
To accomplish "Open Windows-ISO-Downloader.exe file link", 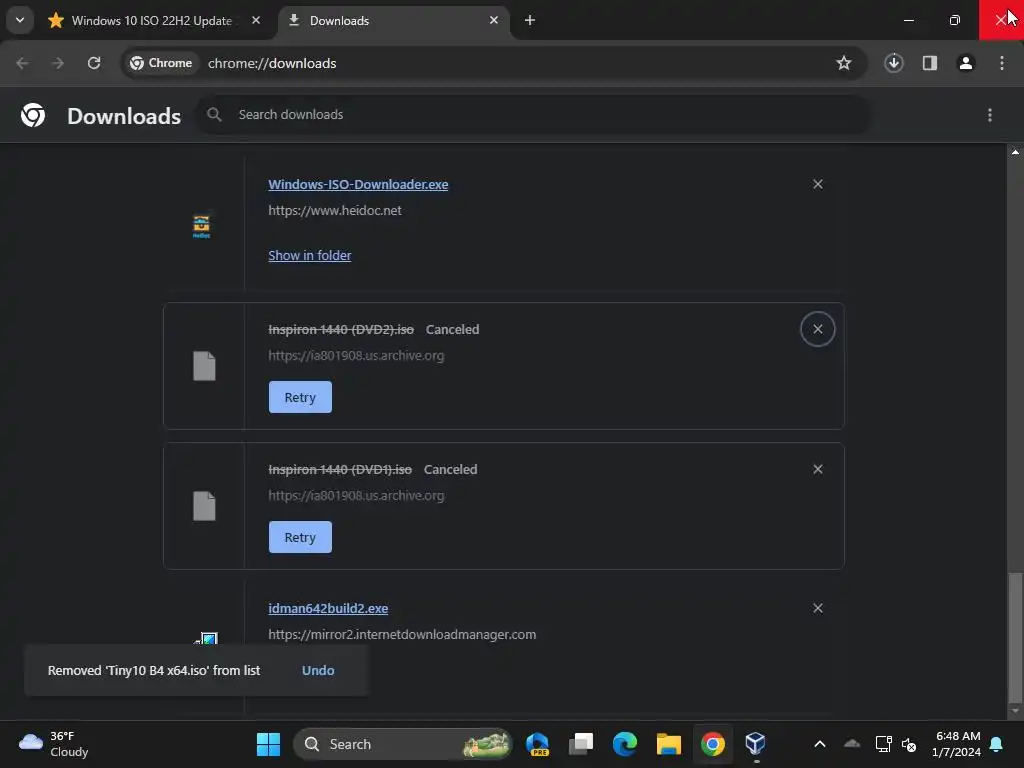I will (x=358, y=184).
